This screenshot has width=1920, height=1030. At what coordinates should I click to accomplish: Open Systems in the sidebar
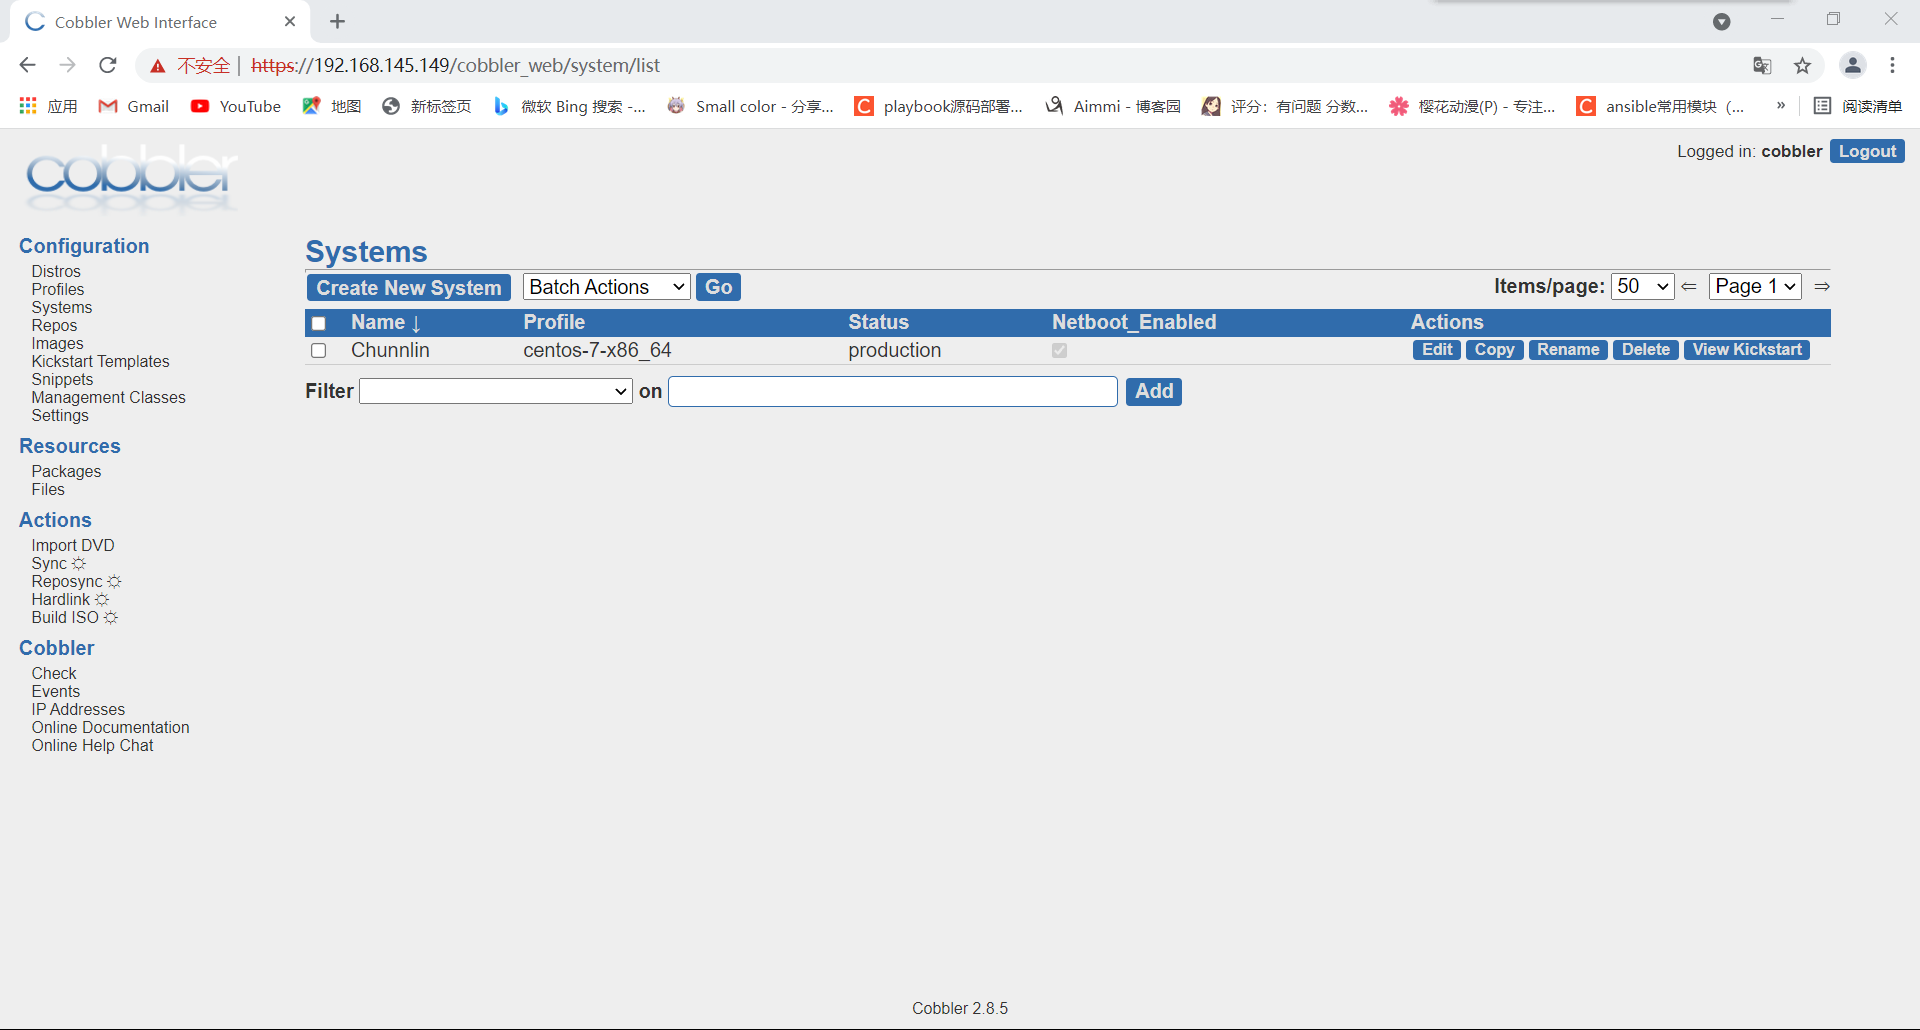click(62, 307)
